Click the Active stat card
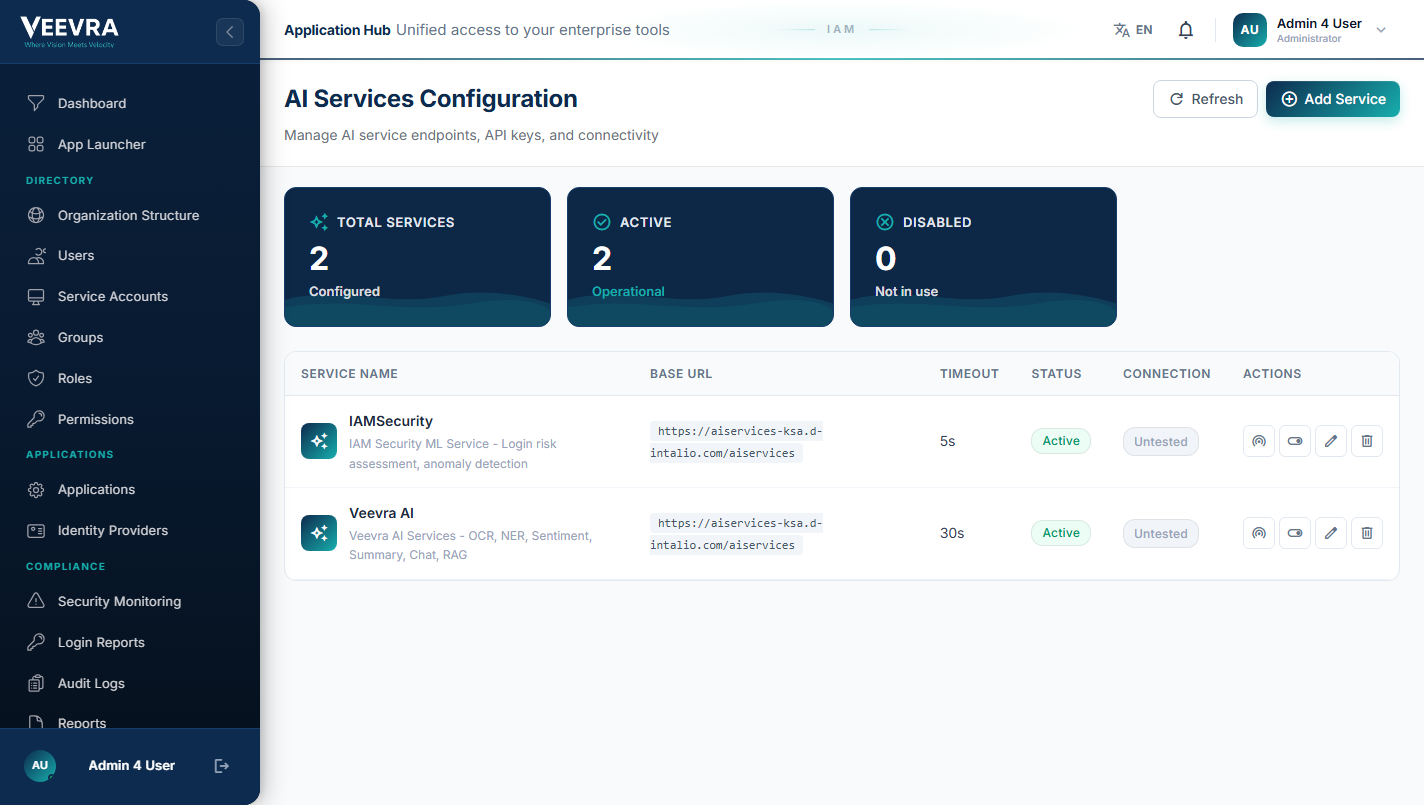Image resolution: width=1424 pixels, height=805 pixels. (x=700, y=257)
